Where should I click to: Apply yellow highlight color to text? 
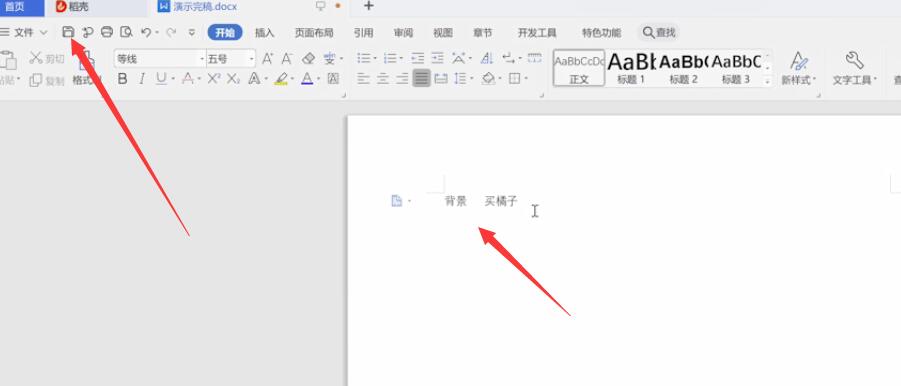point(280,79)
